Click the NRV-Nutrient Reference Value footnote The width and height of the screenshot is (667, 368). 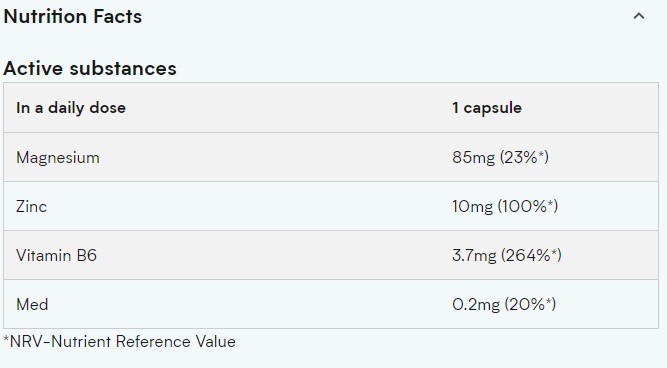click(120, 341)
